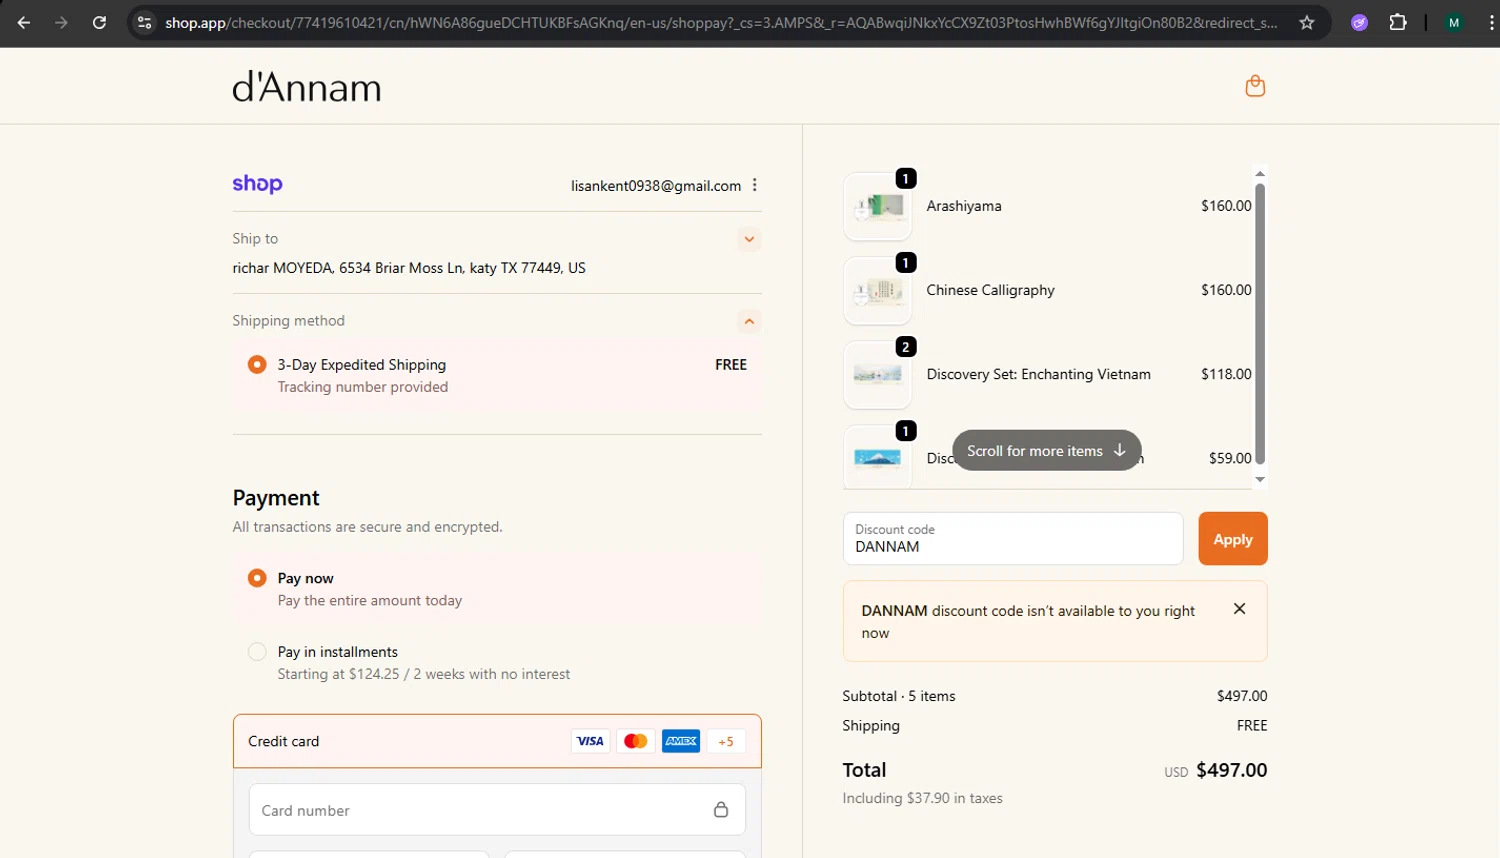1500x858 pixels.
Task: Focus the Discount code field
Action: pos(1013,539)
